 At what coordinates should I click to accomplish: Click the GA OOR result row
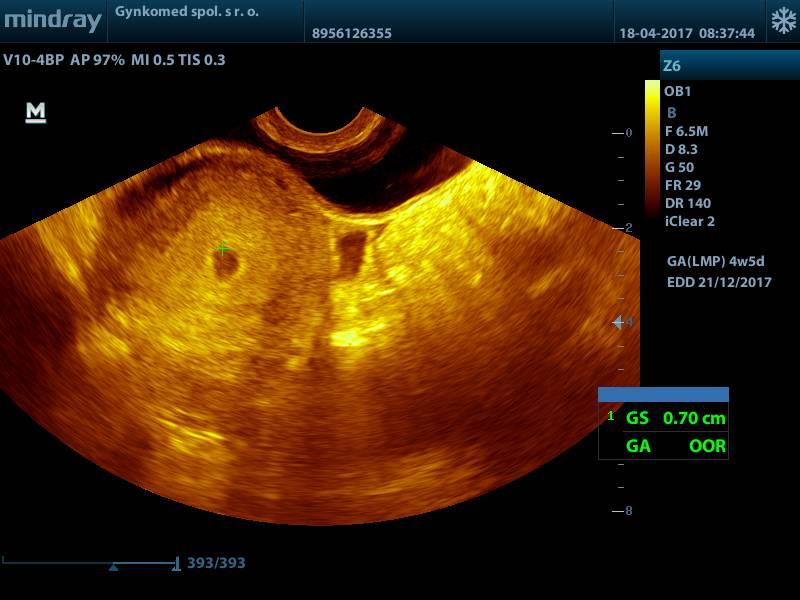pos(676,446)
